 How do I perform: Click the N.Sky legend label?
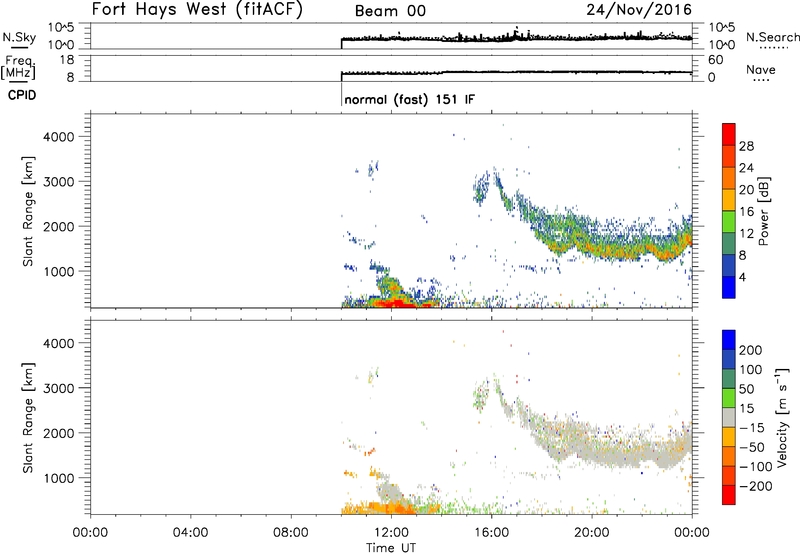[x=19, y=37]
